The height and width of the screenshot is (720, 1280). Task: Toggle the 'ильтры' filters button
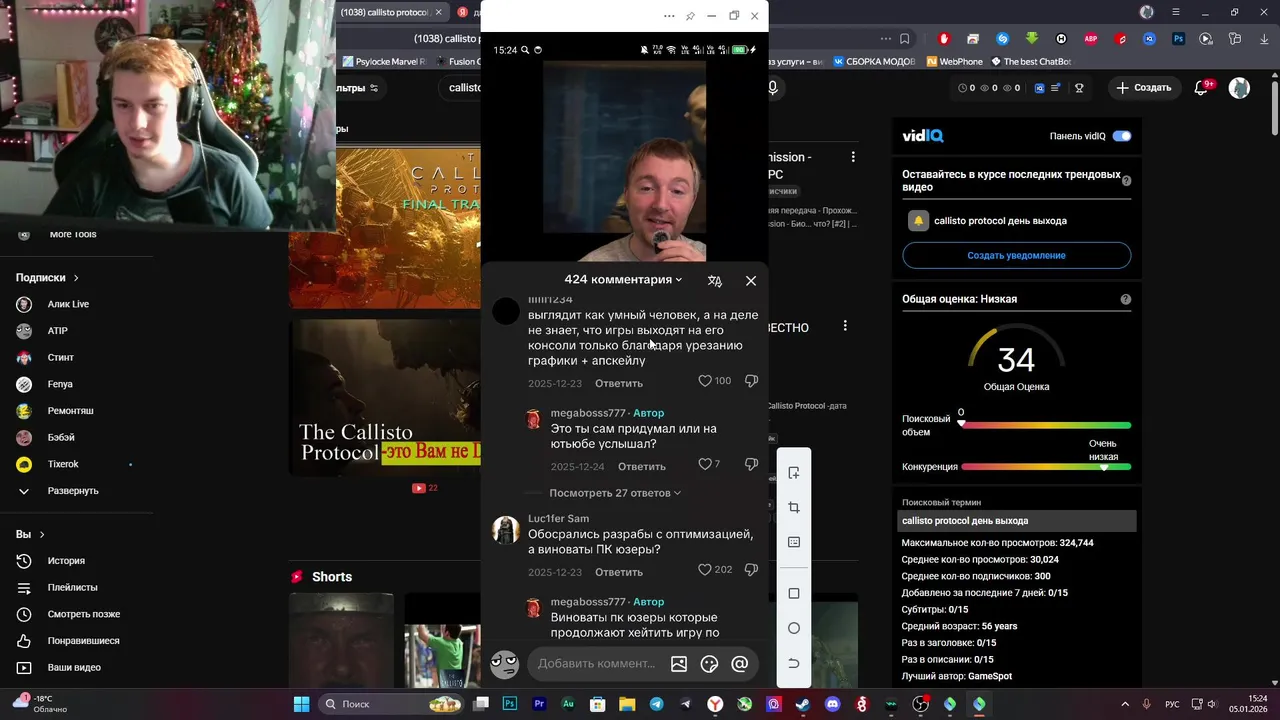tap(358, 88)
